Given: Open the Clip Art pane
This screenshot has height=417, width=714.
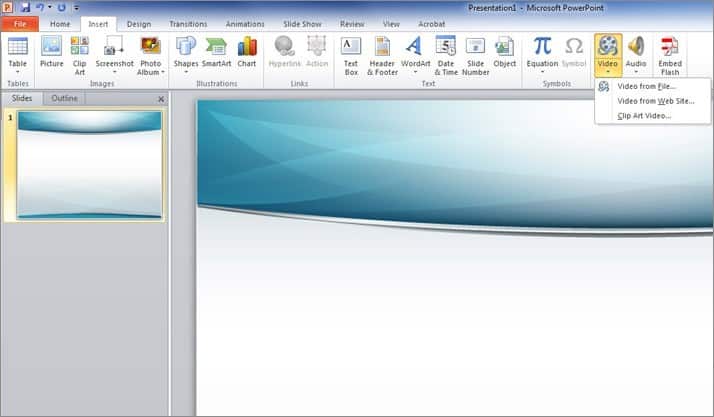Looking at the screenshot, I should [79, 51].
